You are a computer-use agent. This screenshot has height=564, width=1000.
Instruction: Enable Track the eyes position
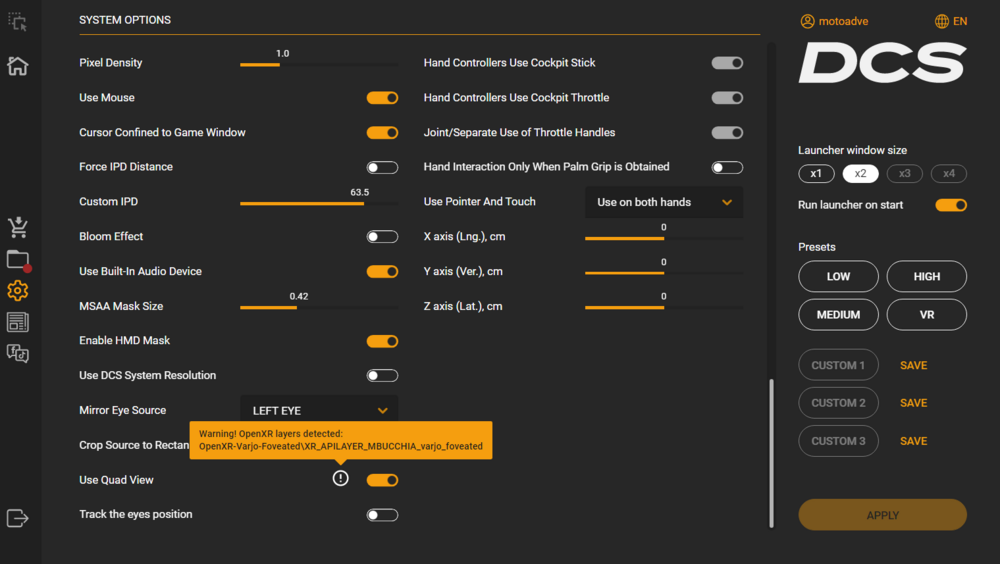click(x=382, y=515)
